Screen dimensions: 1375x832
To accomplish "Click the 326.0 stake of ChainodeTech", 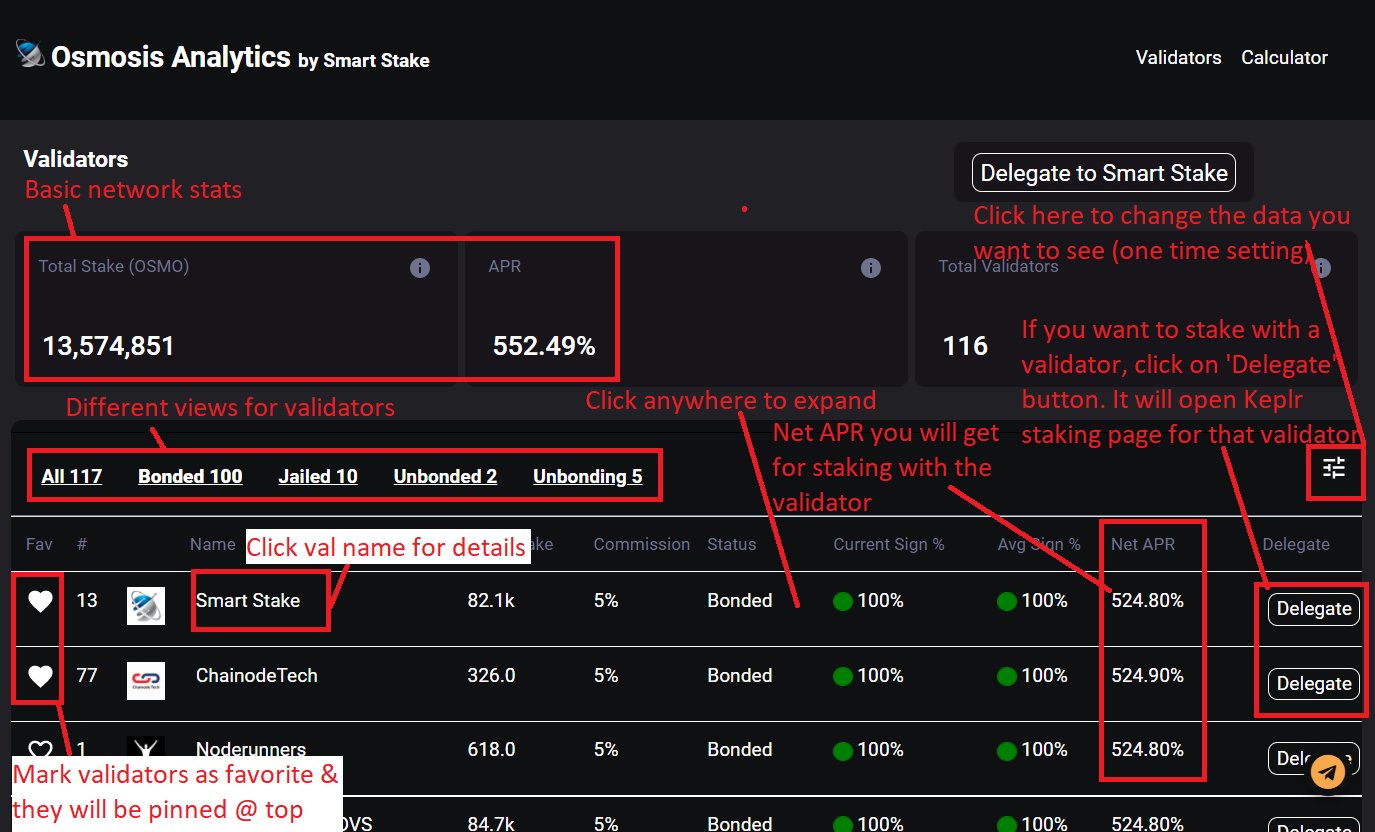I will click(491, 676).
